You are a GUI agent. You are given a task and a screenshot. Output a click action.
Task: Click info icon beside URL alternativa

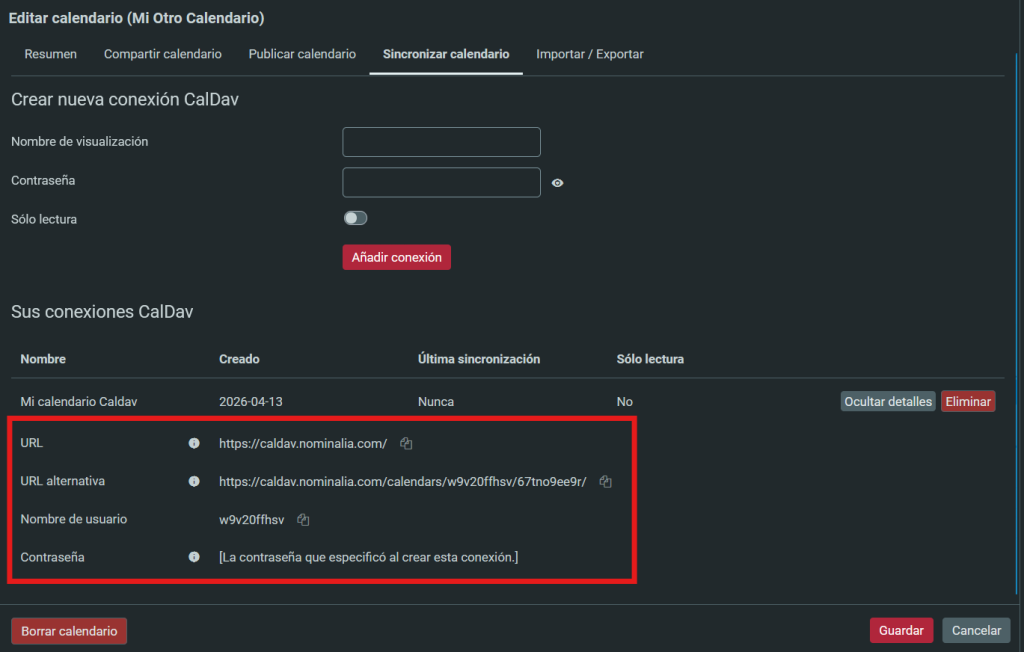[194, 481]
